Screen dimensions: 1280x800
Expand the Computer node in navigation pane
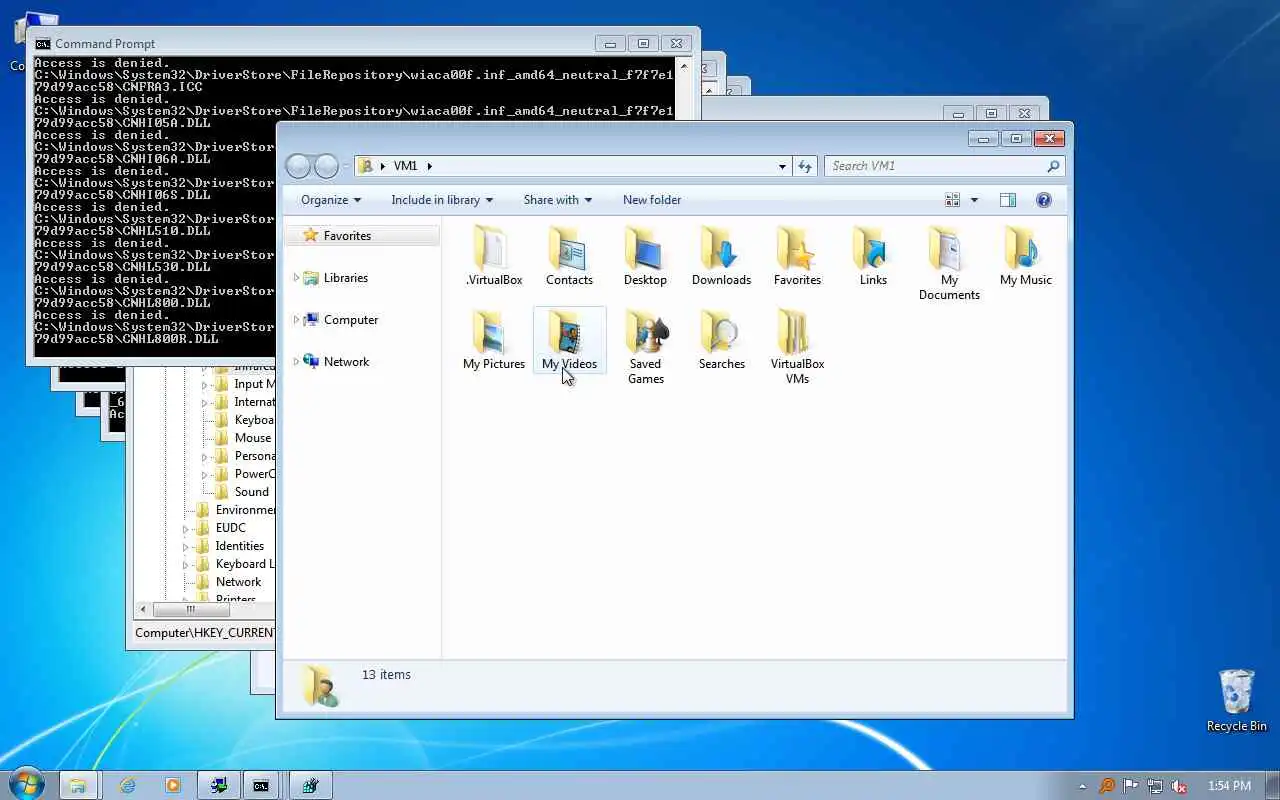[296, 320]
